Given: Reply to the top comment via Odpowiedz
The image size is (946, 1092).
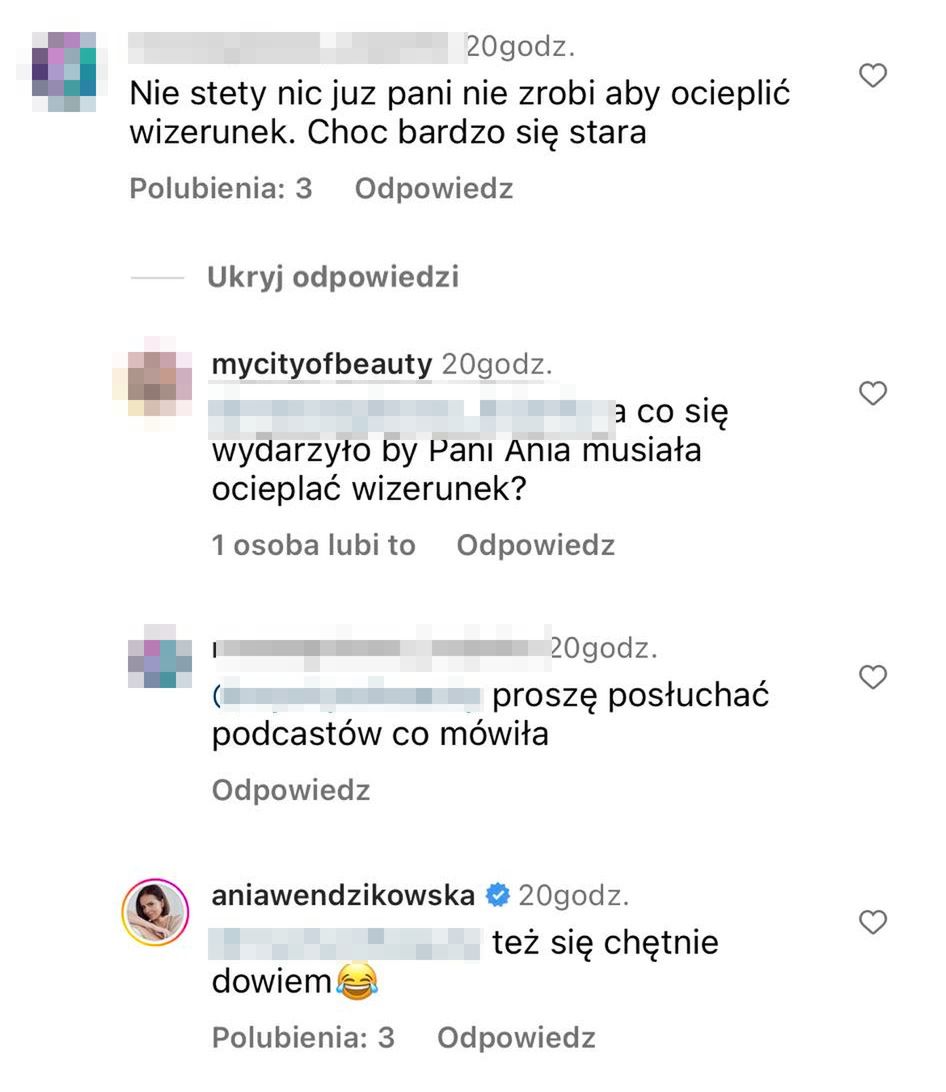Looking at the screenshot, I should pos(434,189).
